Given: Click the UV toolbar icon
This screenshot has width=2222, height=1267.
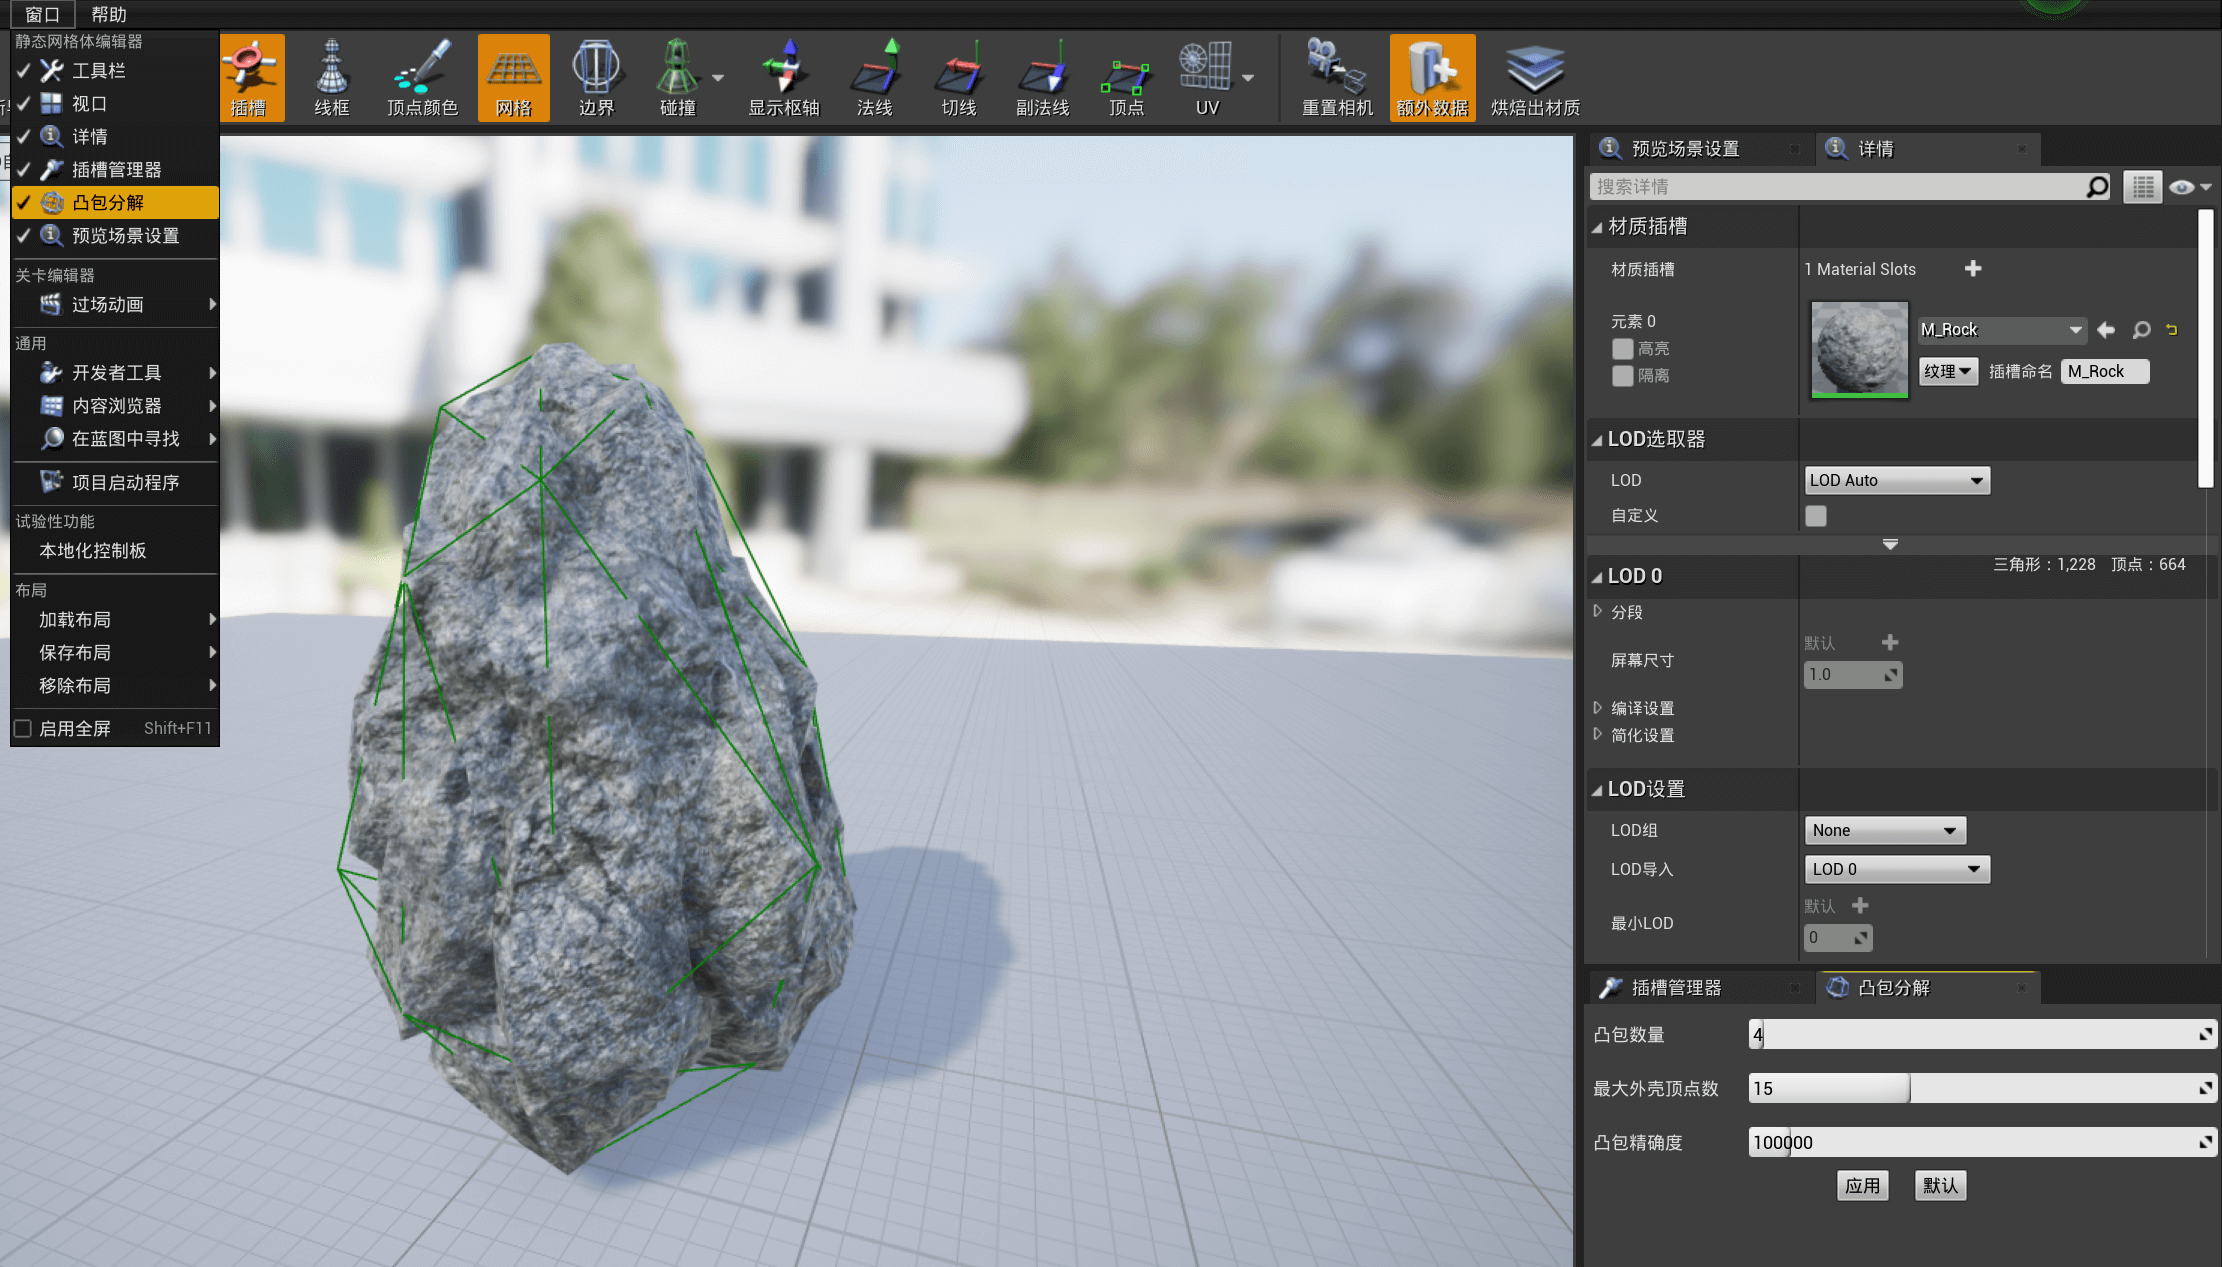Looking at the screenshot, I should 1206,78.
